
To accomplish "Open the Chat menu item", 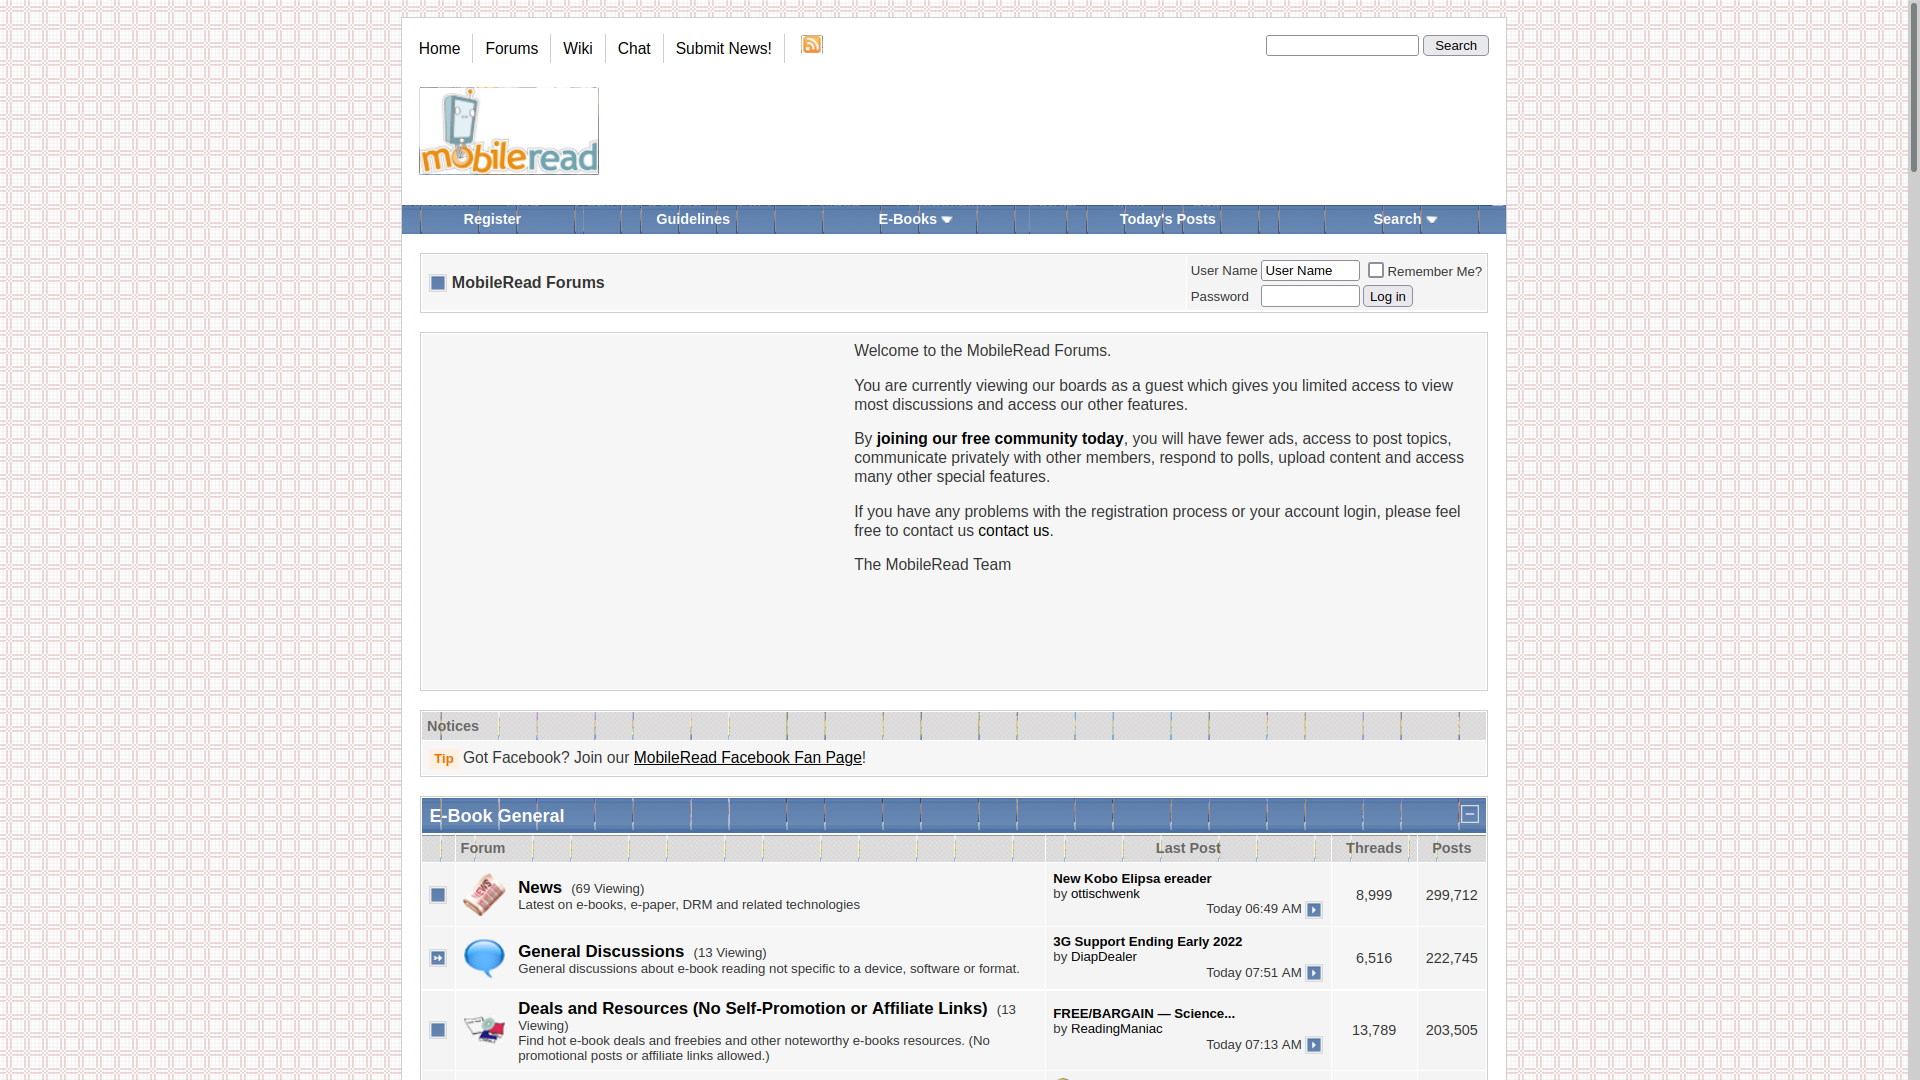I will (x=634, y=48).
